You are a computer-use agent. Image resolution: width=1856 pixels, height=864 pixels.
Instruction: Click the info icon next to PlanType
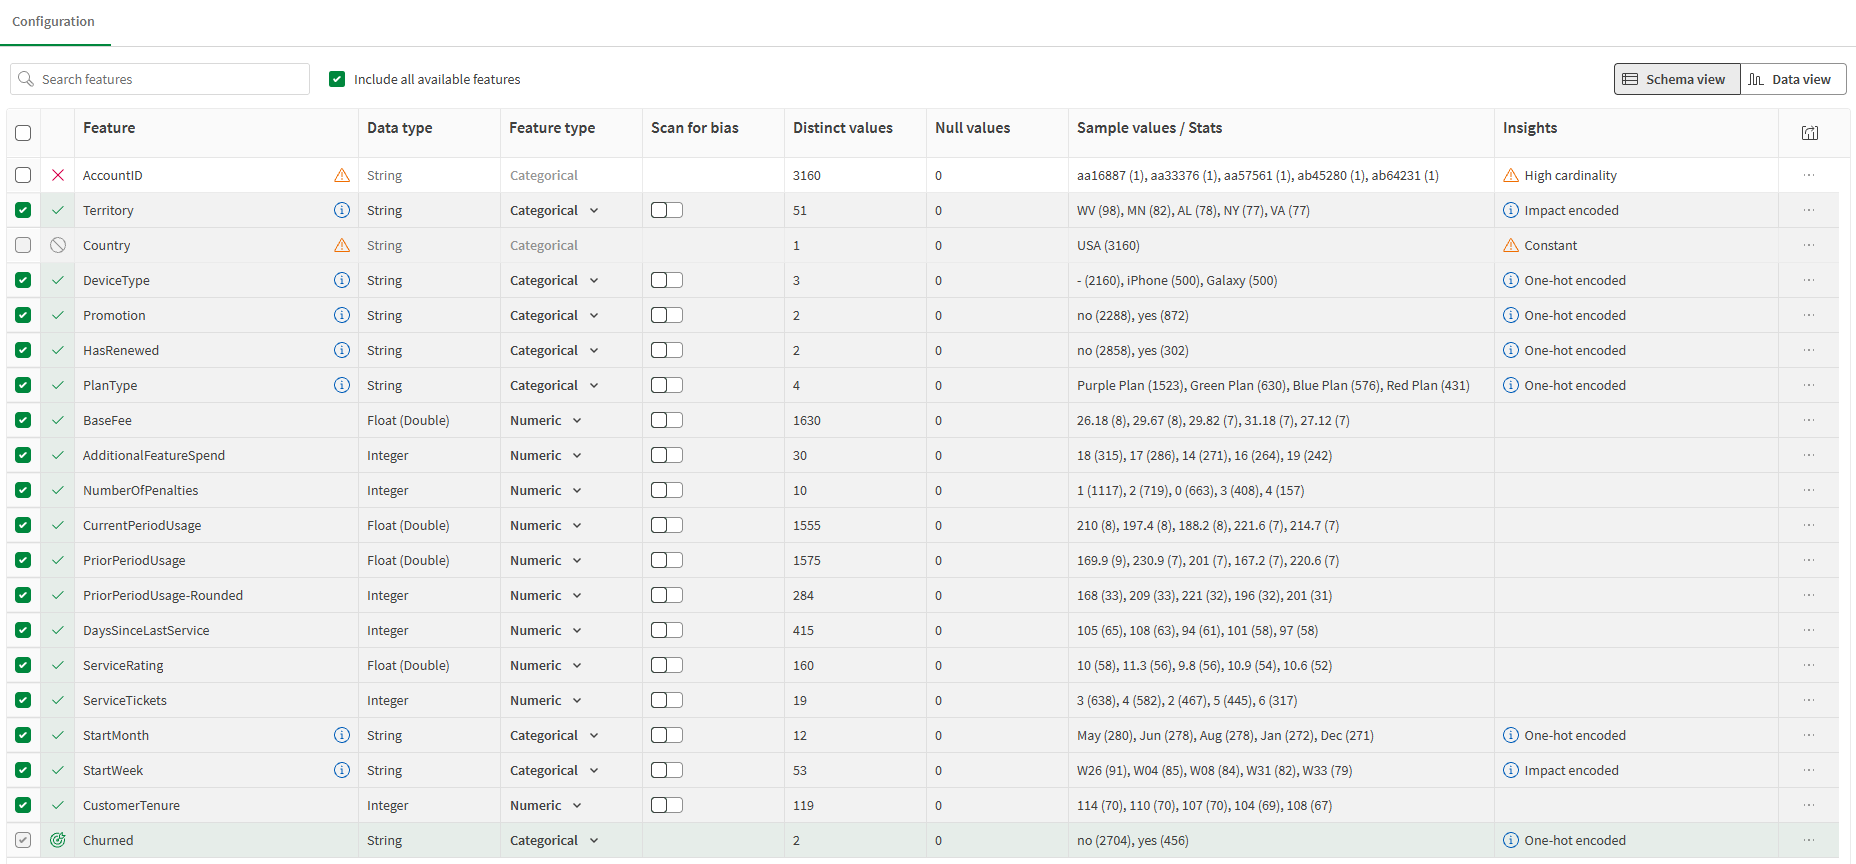point(342,385)
